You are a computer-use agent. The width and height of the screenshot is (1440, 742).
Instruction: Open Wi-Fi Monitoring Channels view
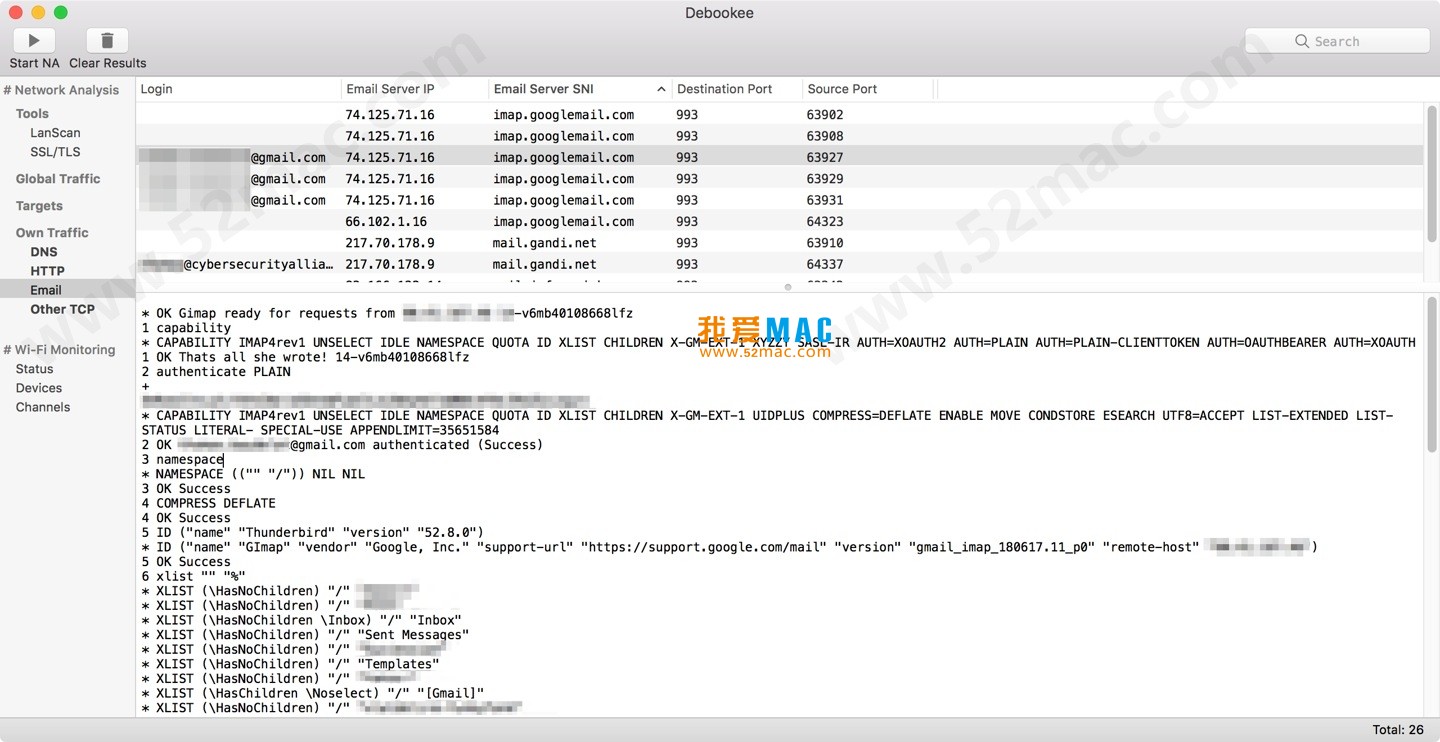[x=43, y=407]
